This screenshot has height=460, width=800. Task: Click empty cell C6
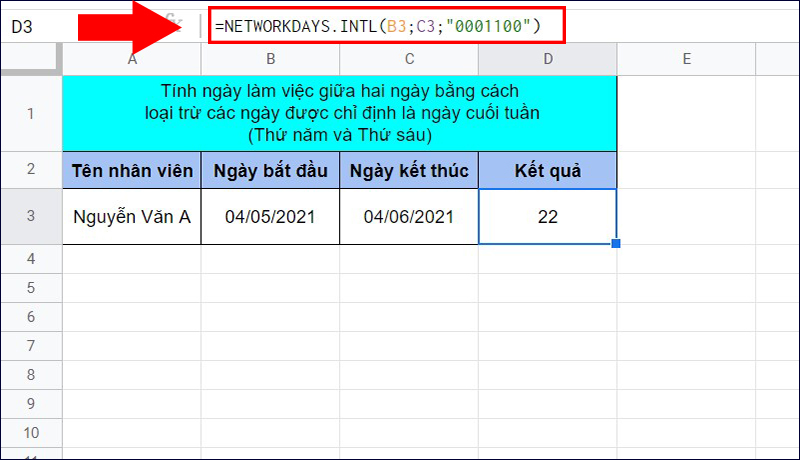click(409, 317)
